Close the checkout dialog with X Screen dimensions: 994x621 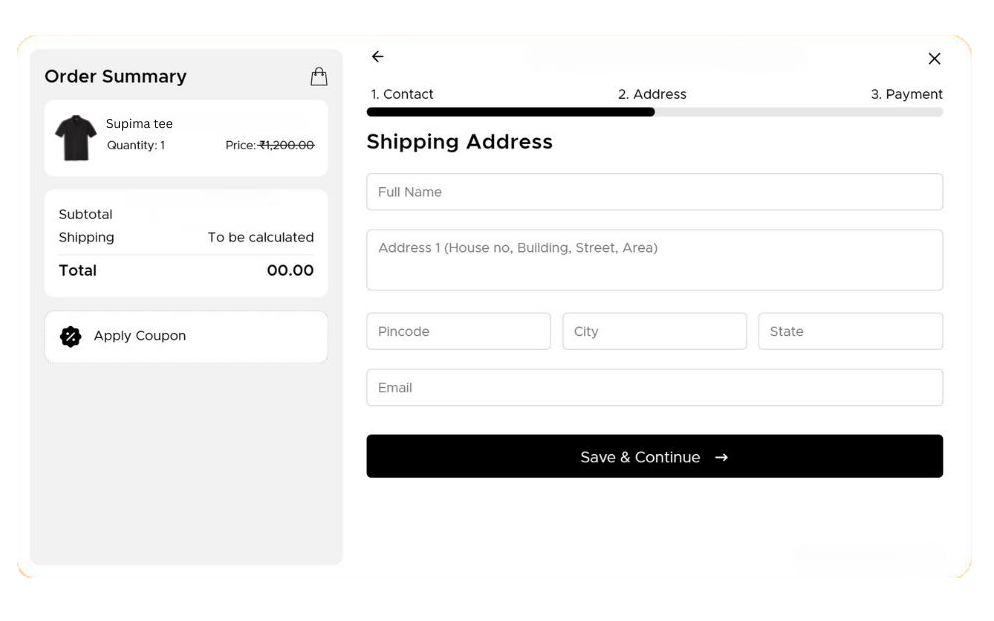tap(934, 58)
